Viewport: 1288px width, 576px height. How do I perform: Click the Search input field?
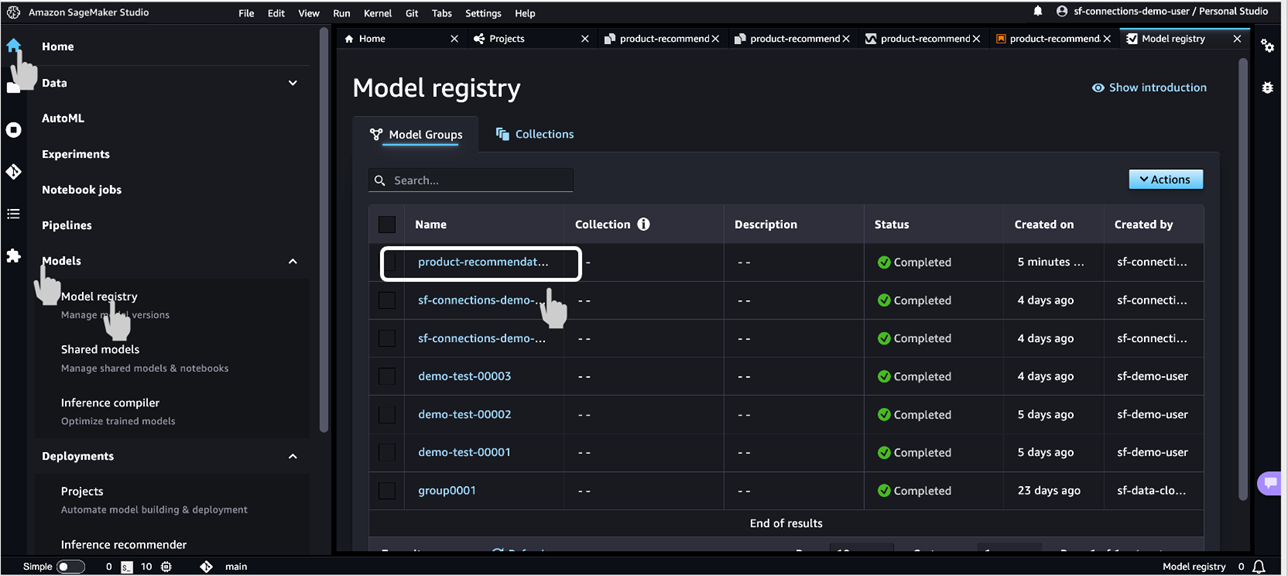click(x=471, y=181)
